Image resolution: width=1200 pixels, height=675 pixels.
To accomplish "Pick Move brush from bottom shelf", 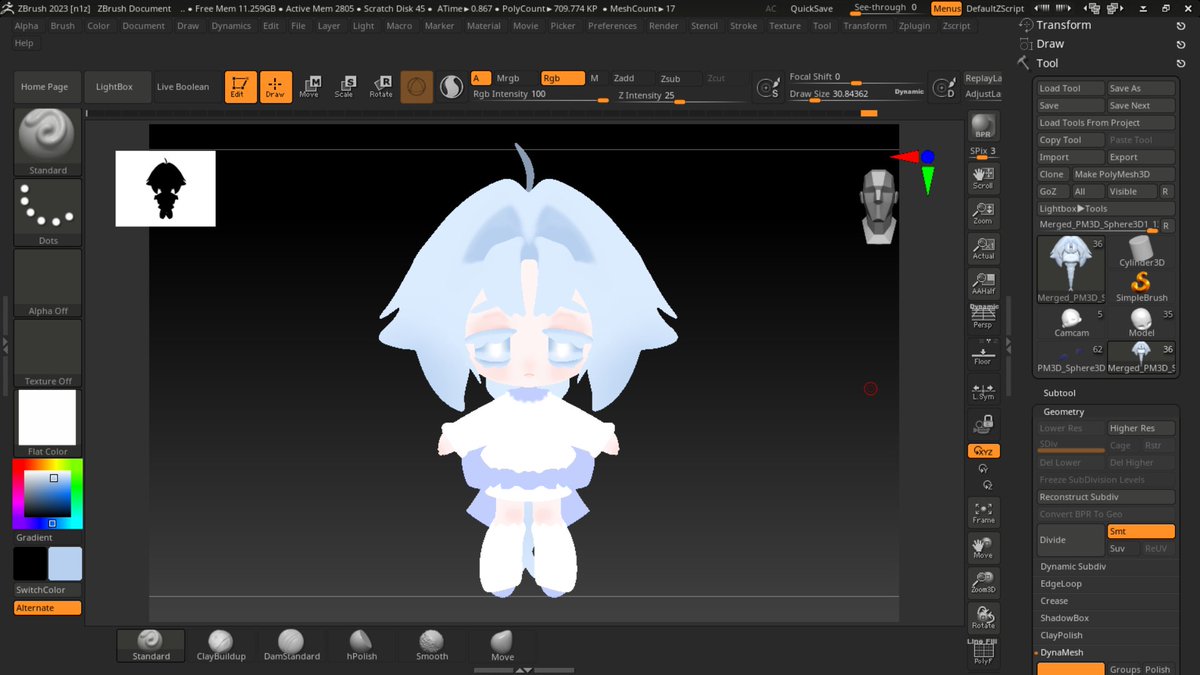I will pyautogui.click(x=503, y=645).
